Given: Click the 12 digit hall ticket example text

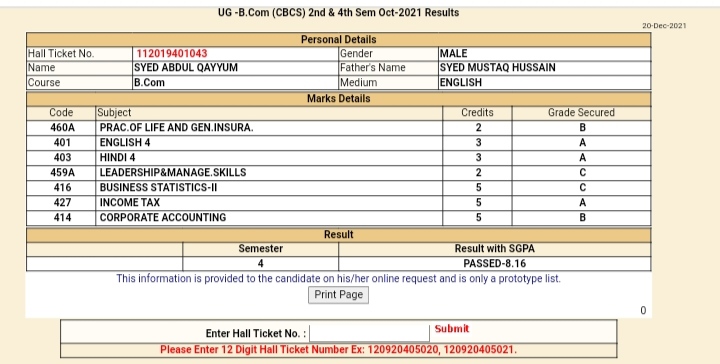Looking at the screenshot, I should [x=338, y=350].
